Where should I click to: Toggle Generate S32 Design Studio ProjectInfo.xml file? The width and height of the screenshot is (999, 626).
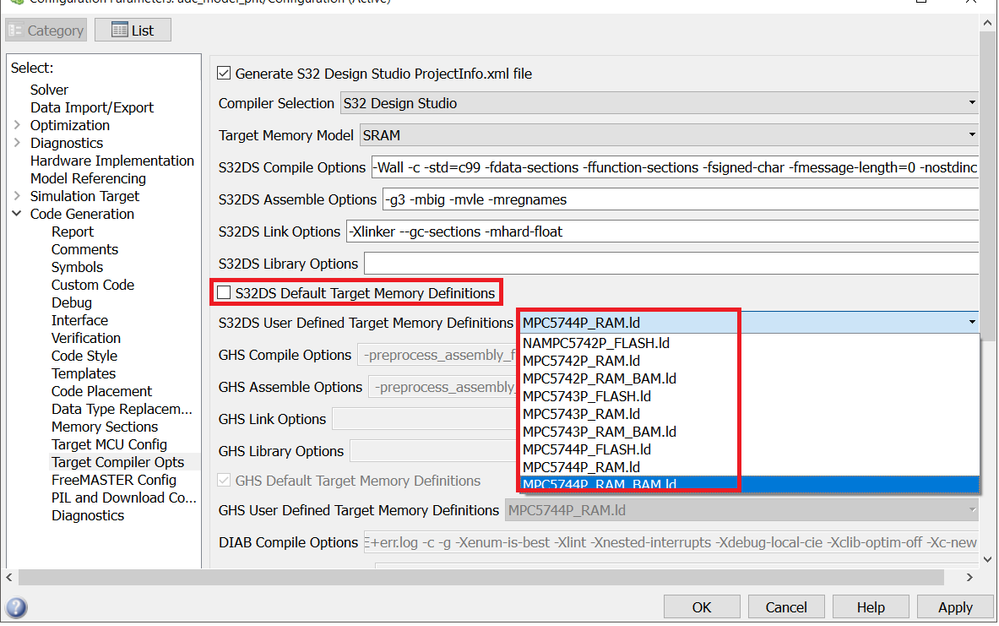pos(224,73)
